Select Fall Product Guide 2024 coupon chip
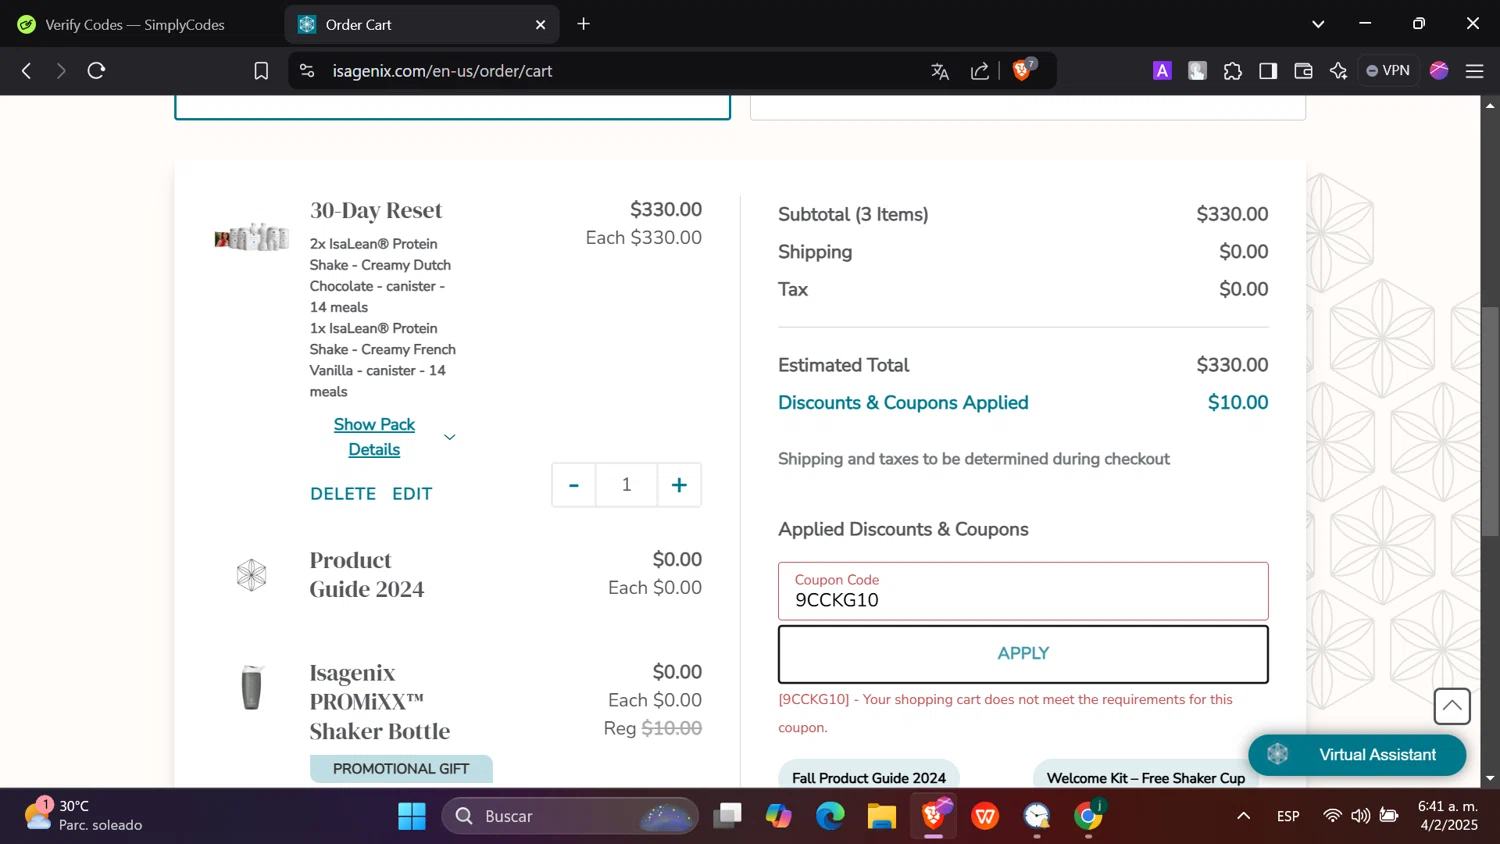 click(x=869, y=777)
